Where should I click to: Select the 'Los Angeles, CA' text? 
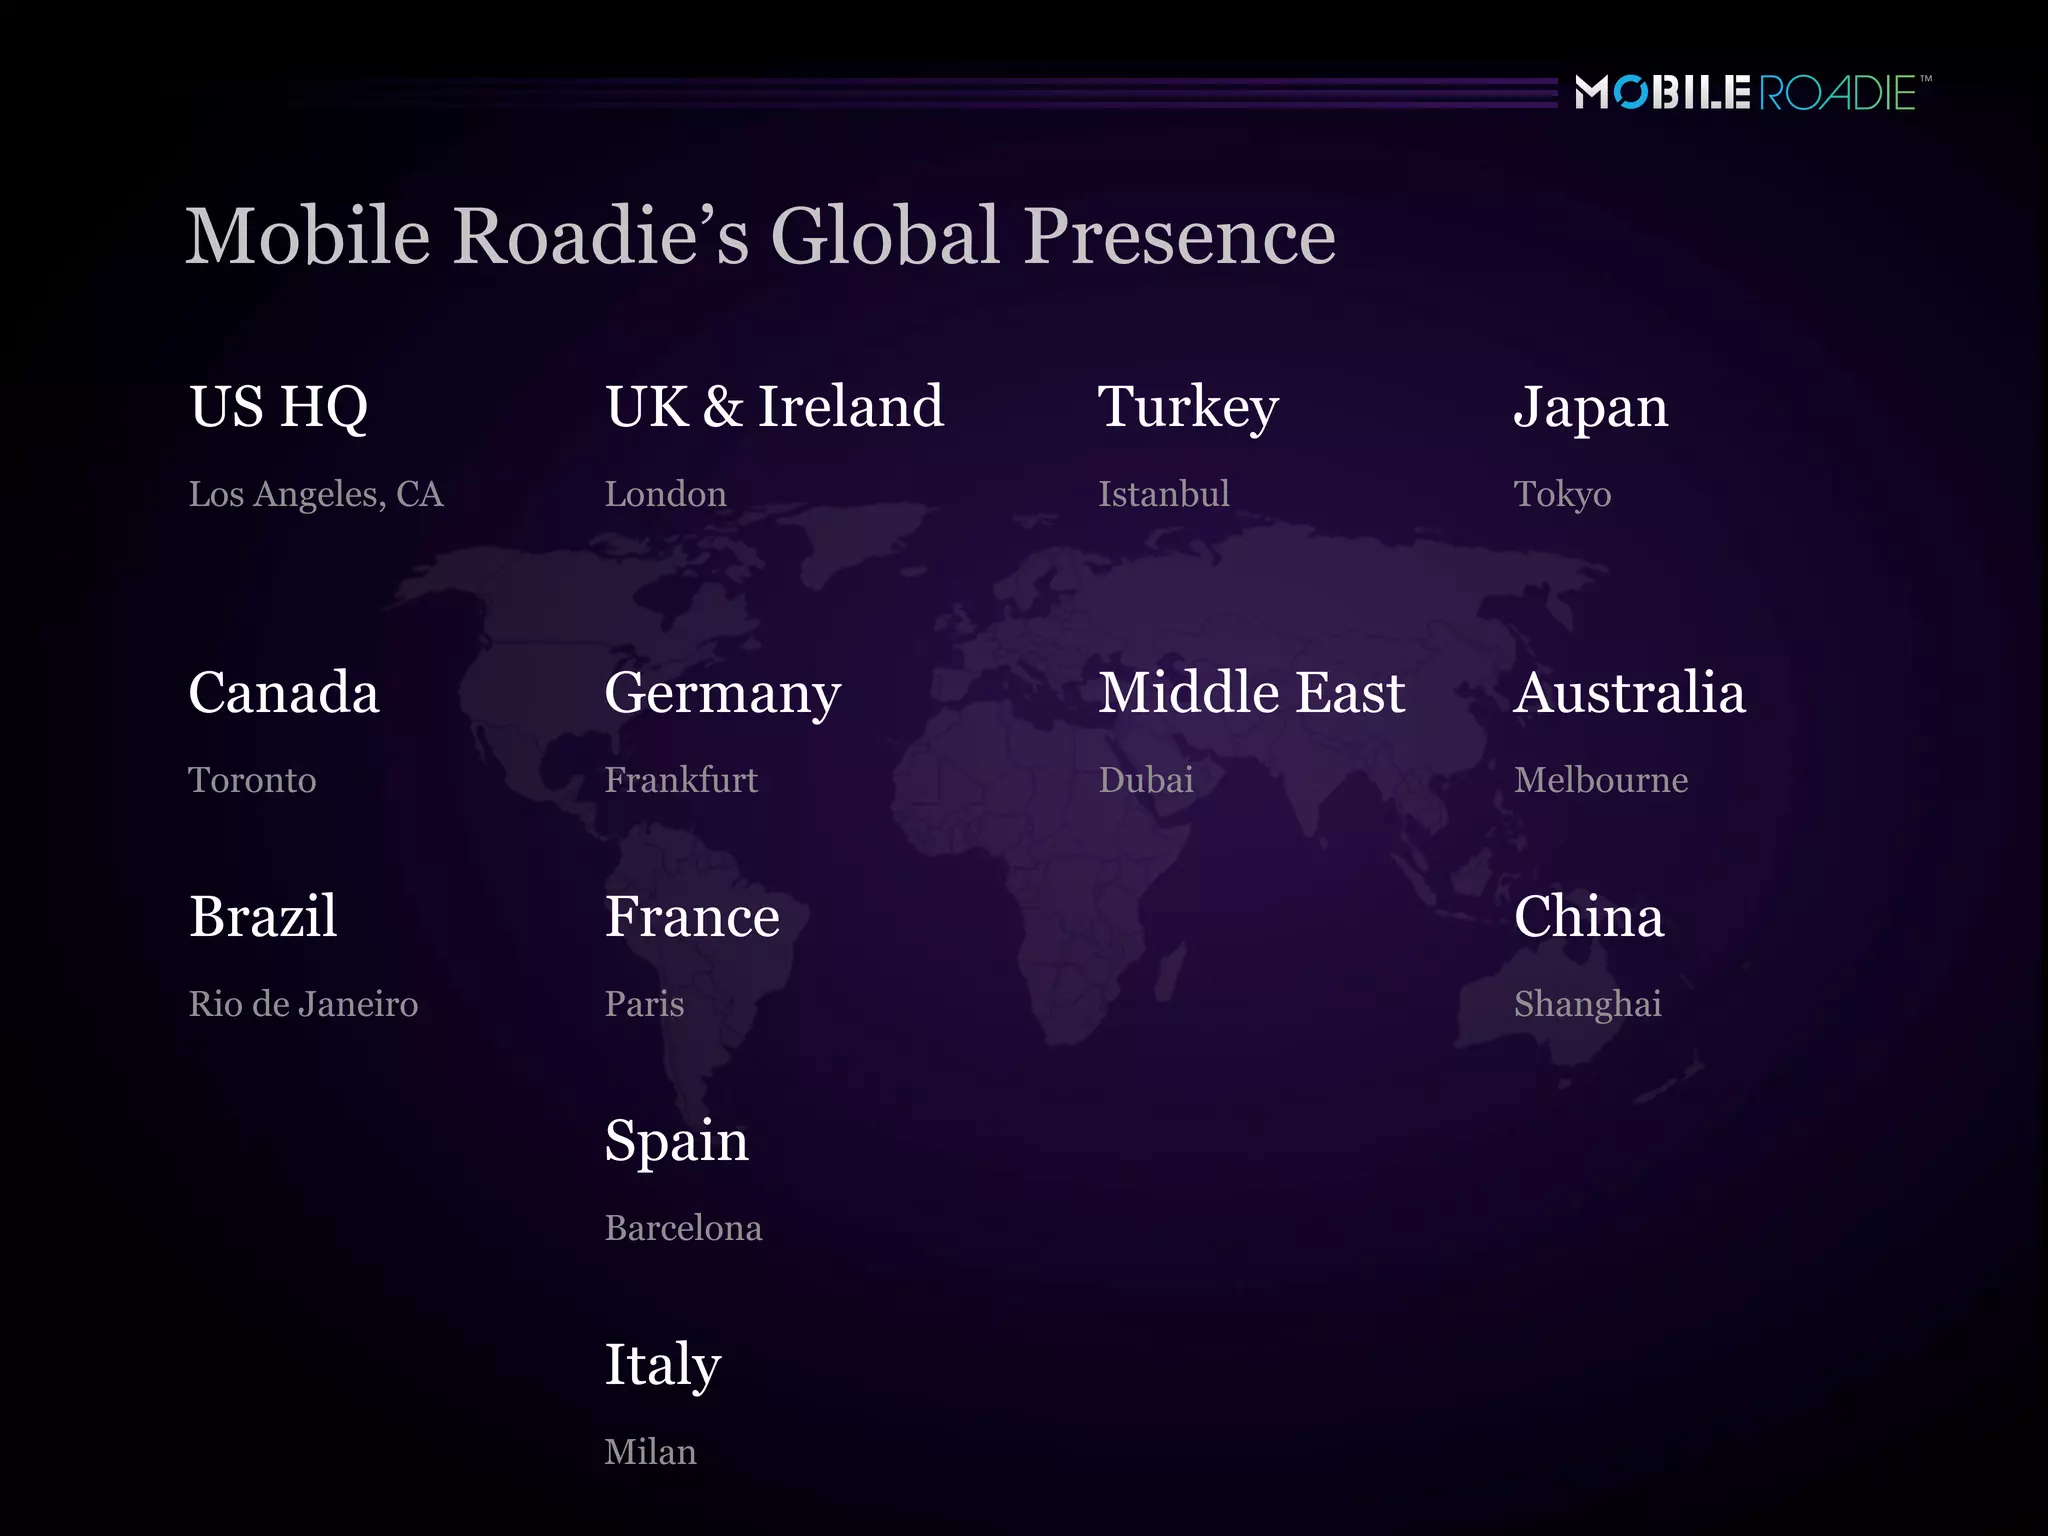[316, 495]
